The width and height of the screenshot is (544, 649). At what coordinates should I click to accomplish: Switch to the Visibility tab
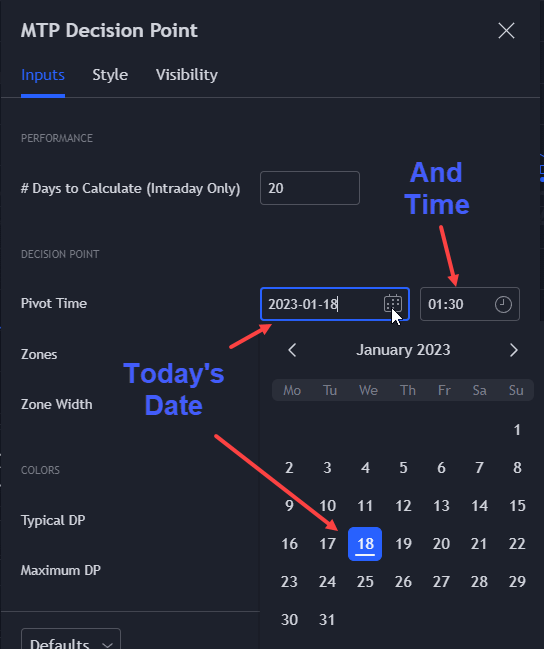click(x=187, y=75)
